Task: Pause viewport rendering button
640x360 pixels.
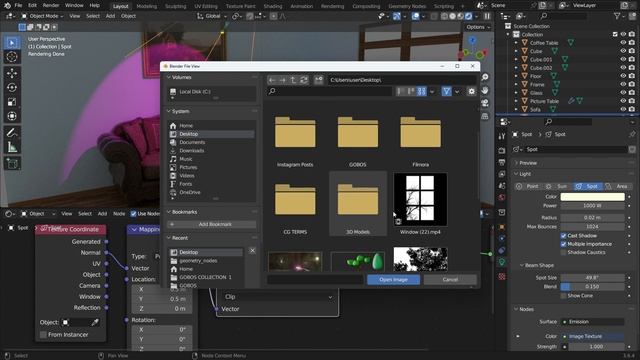Action: pyautogui.click(x=487, y=16)
